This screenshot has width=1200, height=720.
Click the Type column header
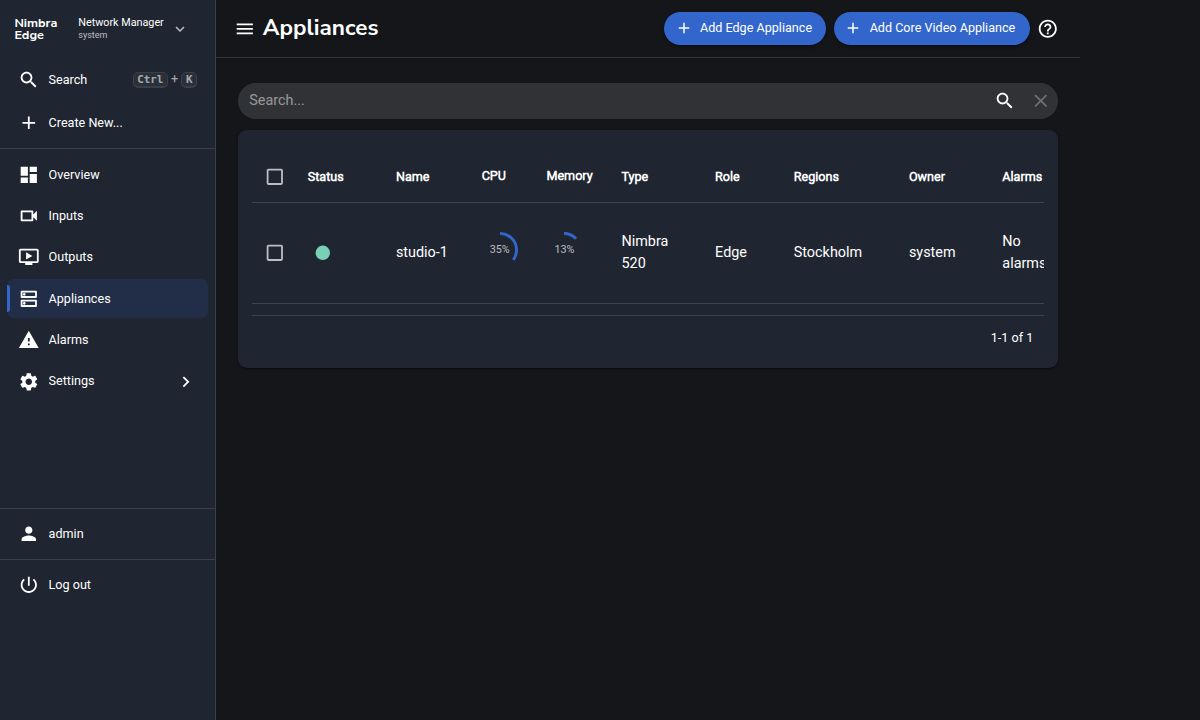point(635,177)
